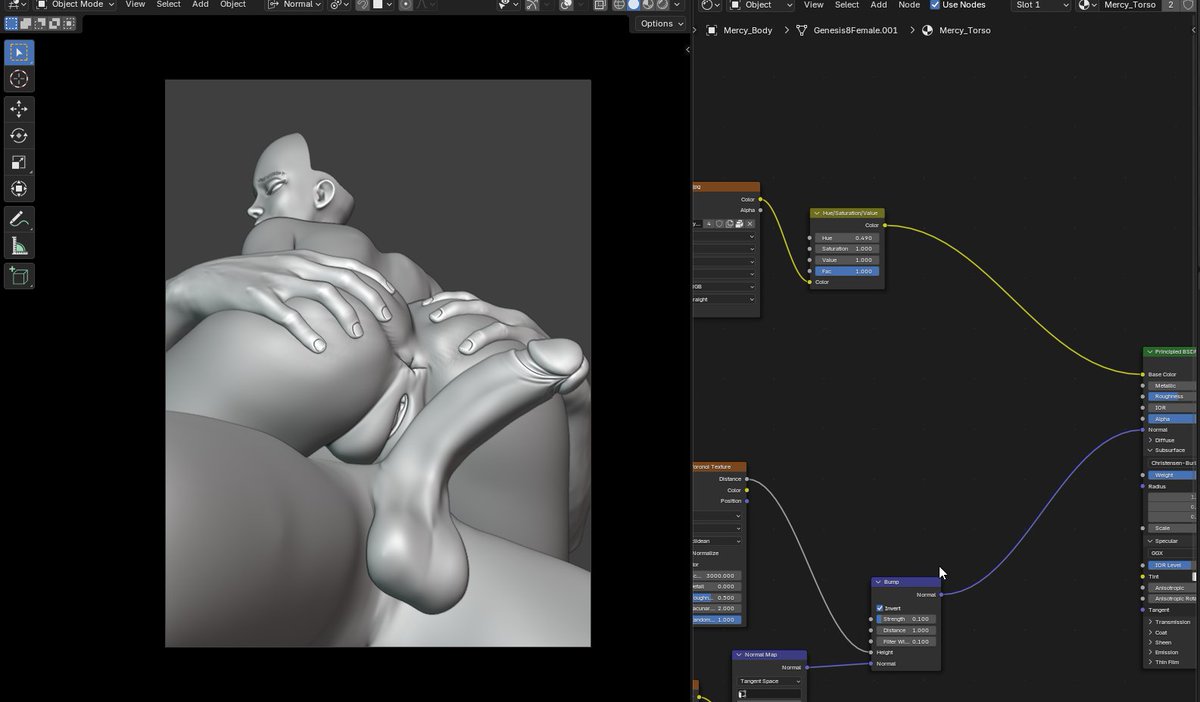Select the Cursor tool
The width and height of the screenshot is (1200, 702).
pos(18,79)
